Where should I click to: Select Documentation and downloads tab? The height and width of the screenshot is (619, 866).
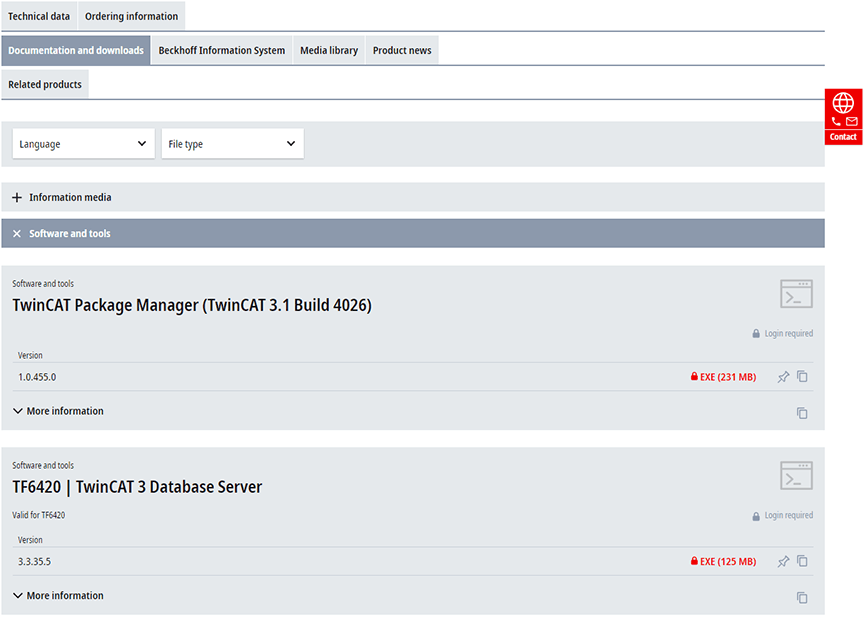coord(76,50)
